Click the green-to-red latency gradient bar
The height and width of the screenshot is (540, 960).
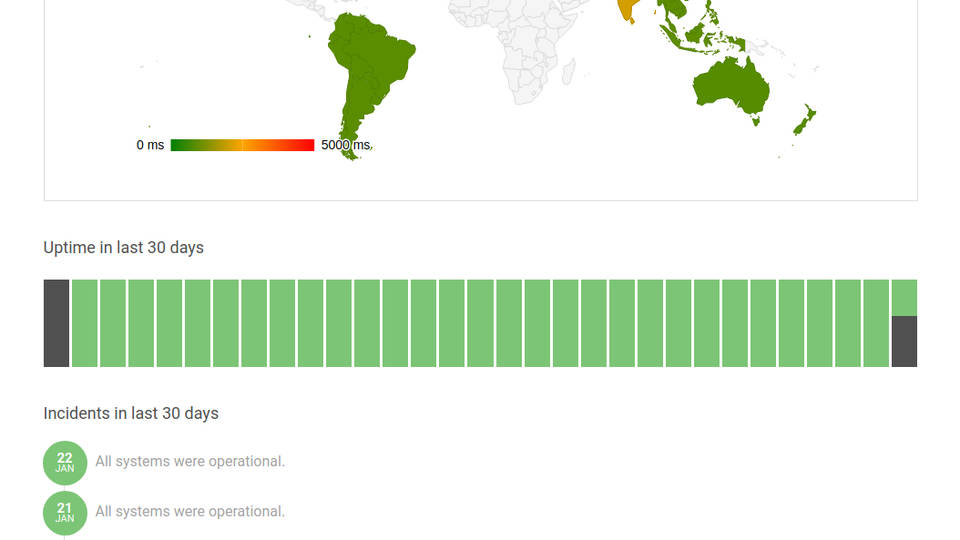pyautogui.click(x=242, y=145)
